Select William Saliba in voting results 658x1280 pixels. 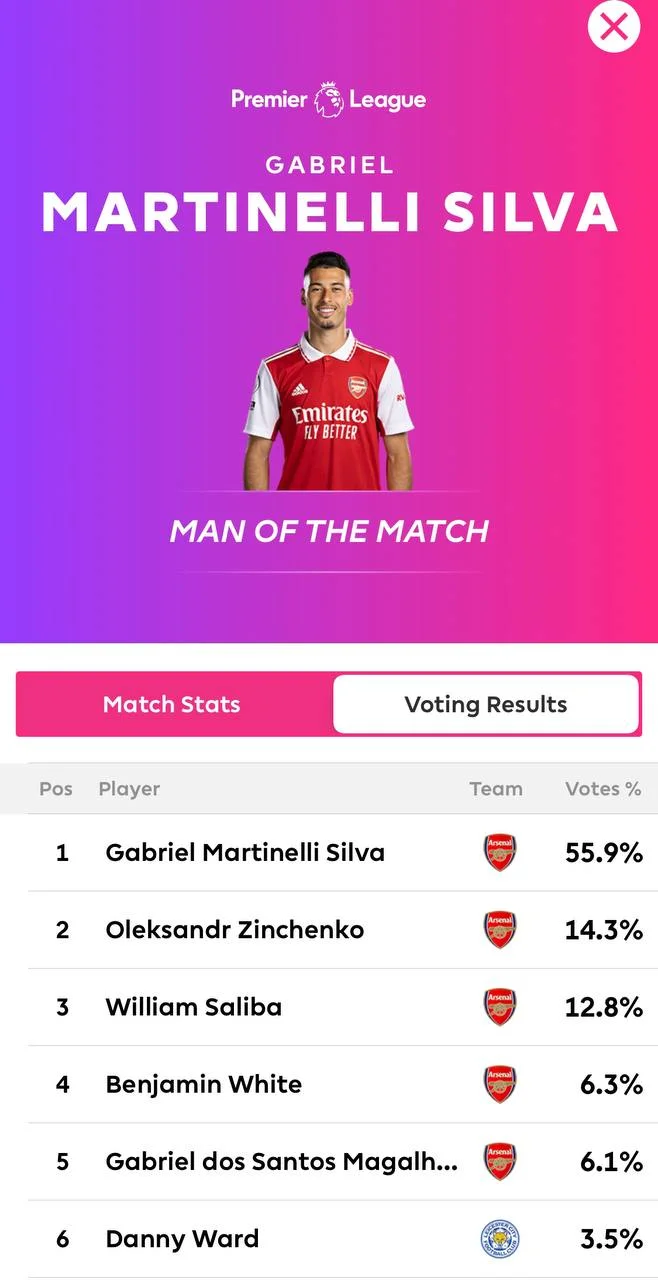coord(194,1007)
